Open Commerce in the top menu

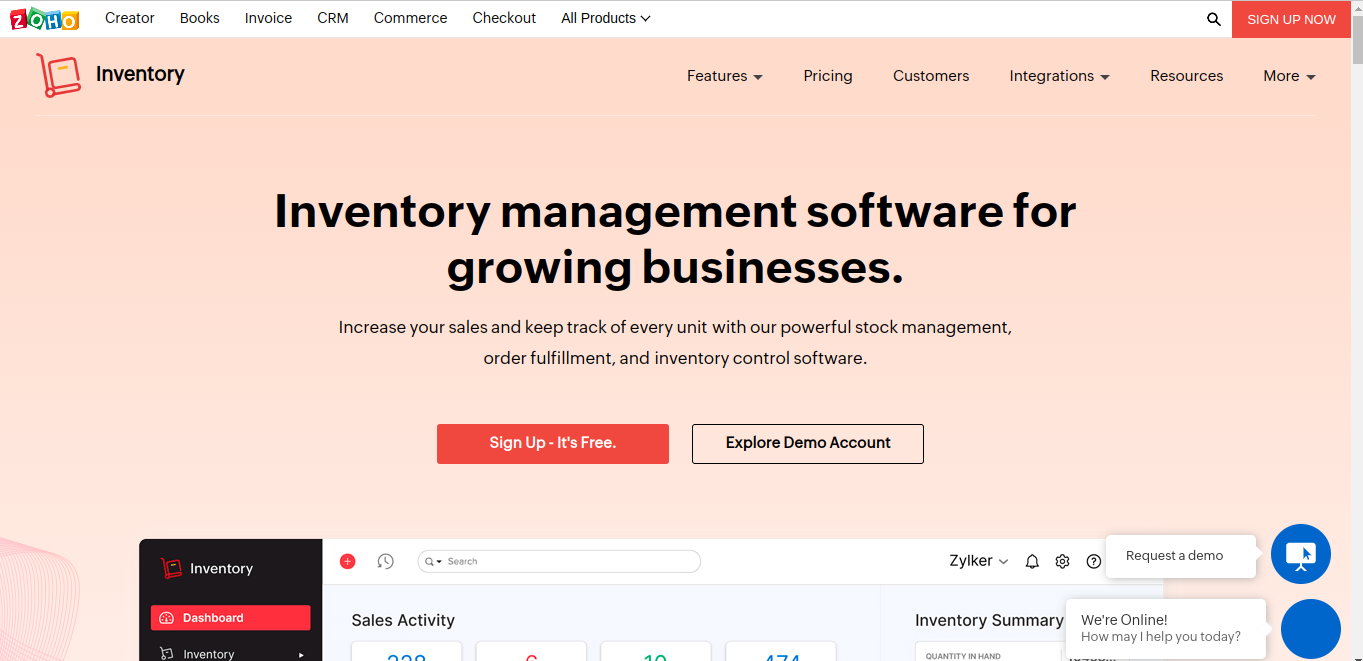411,18
